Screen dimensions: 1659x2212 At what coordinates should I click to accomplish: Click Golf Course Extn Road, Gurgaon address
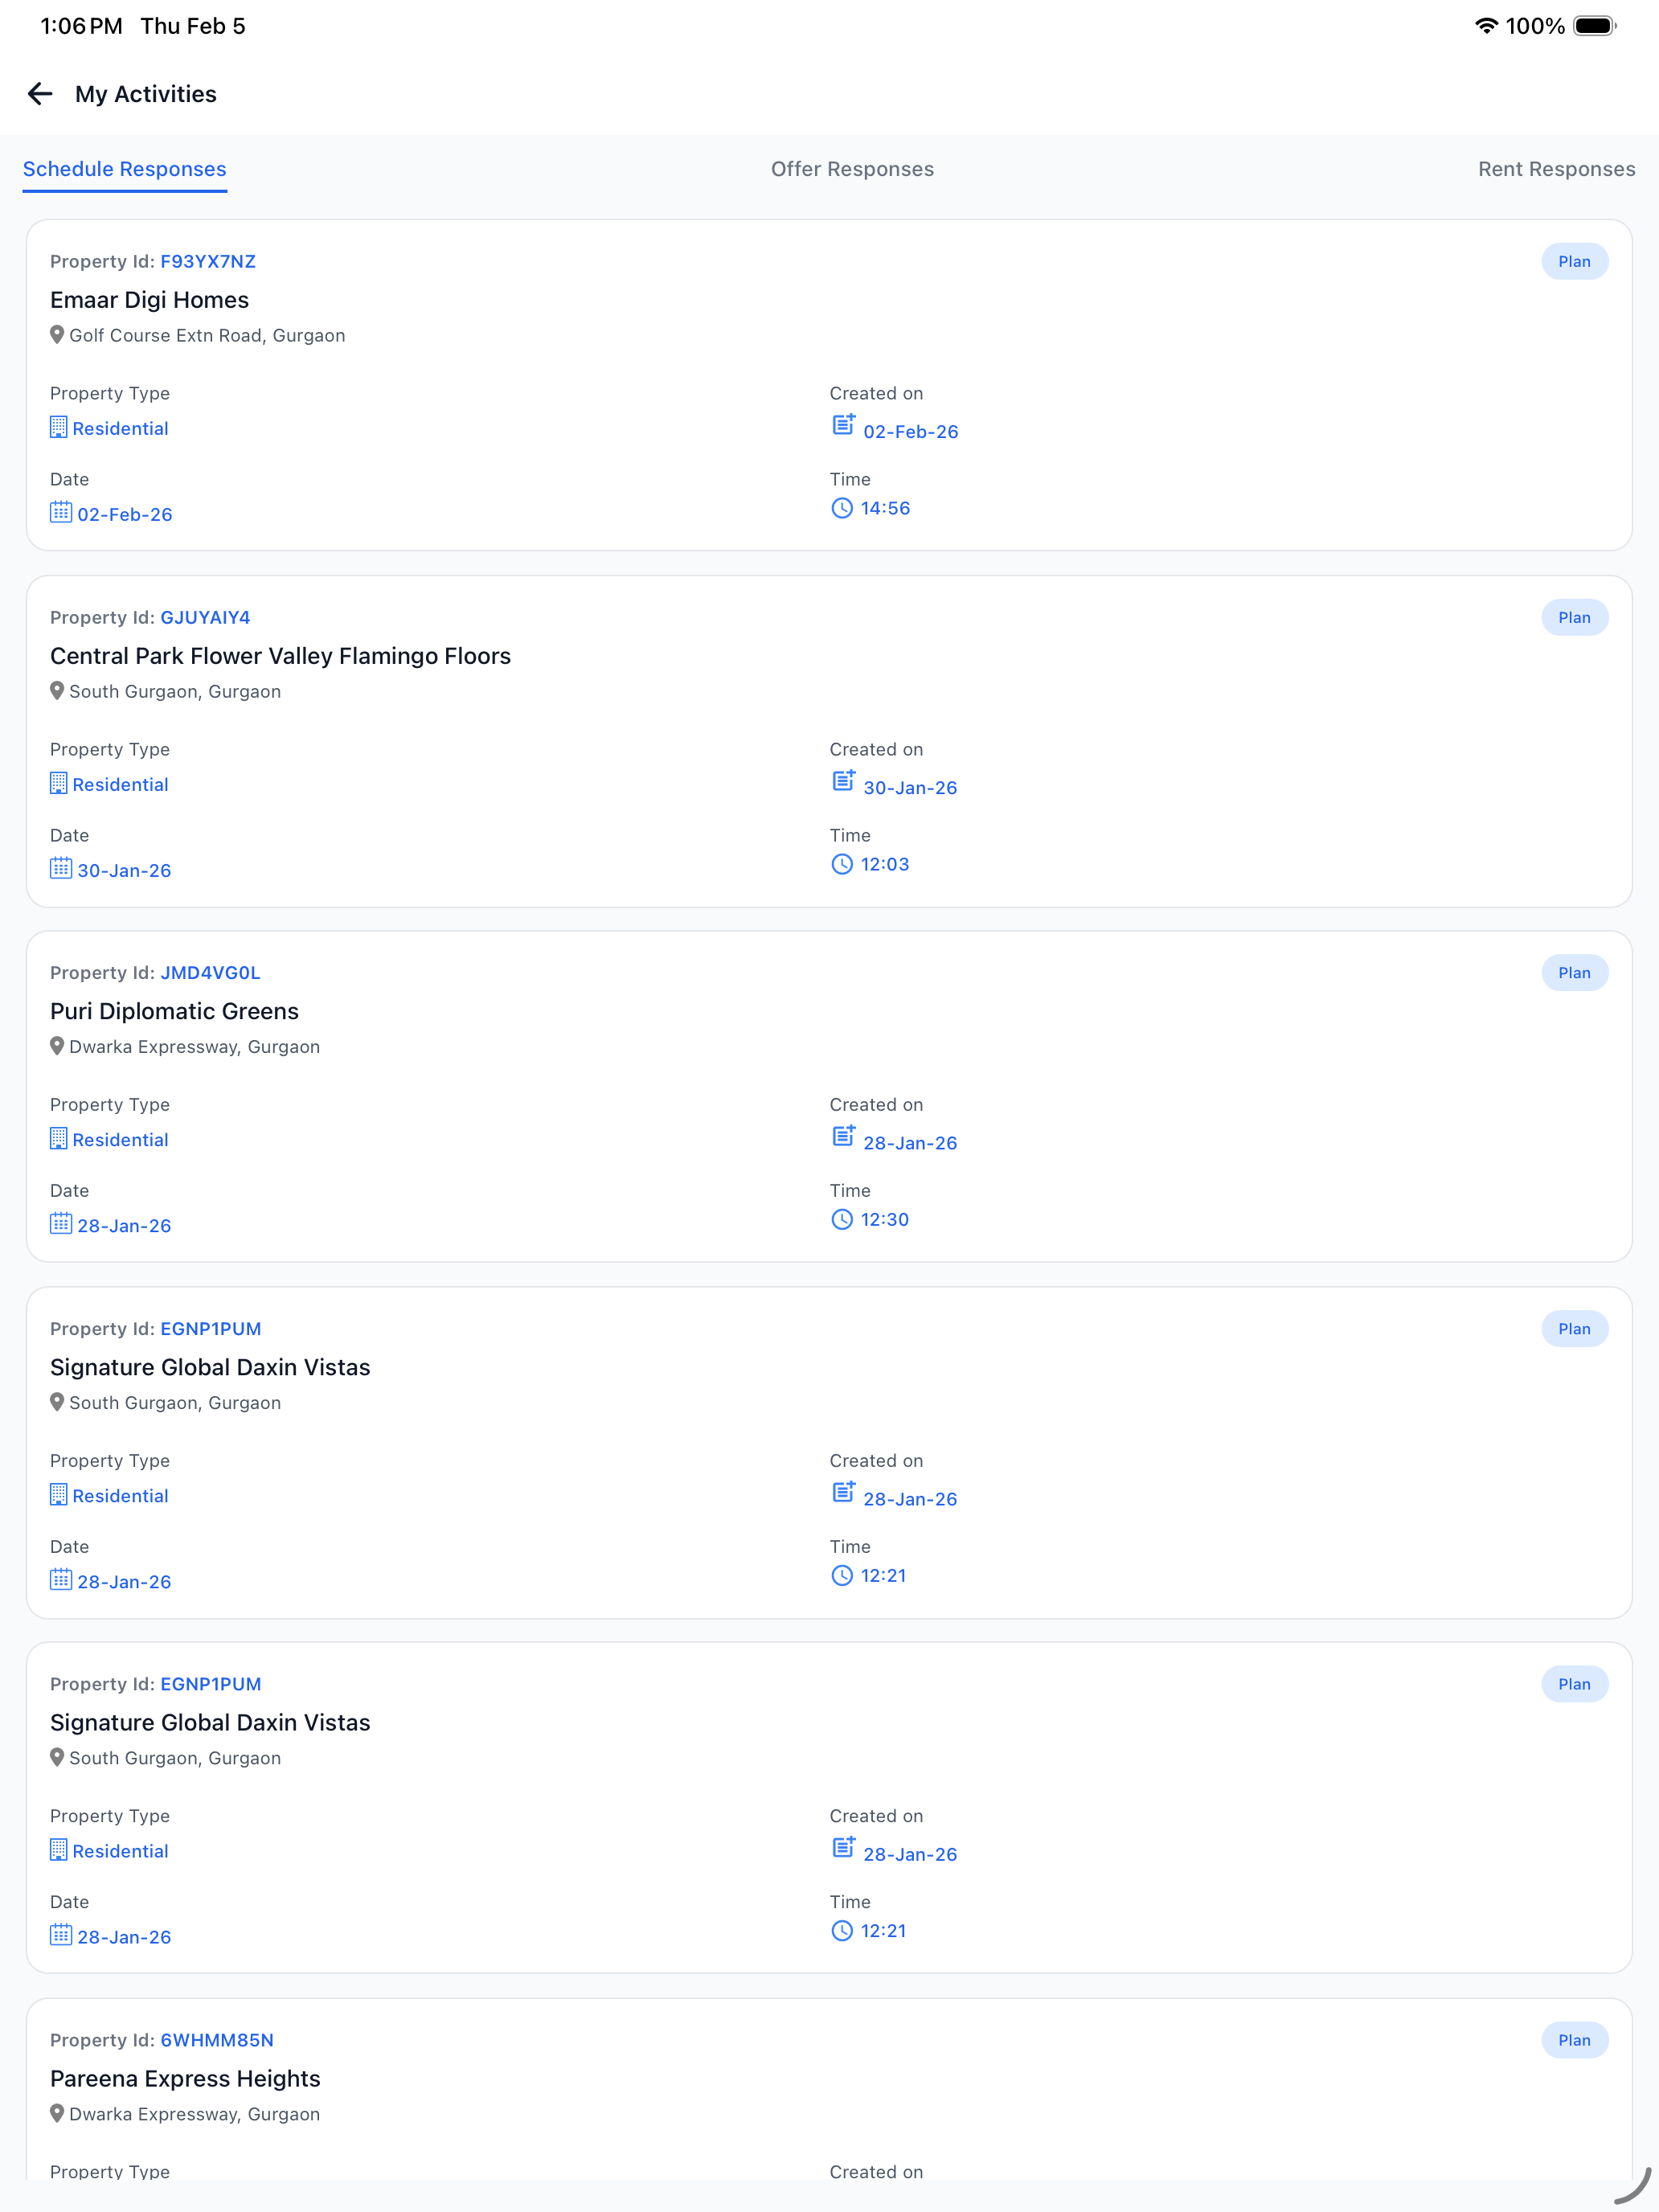tap(207, 335)
